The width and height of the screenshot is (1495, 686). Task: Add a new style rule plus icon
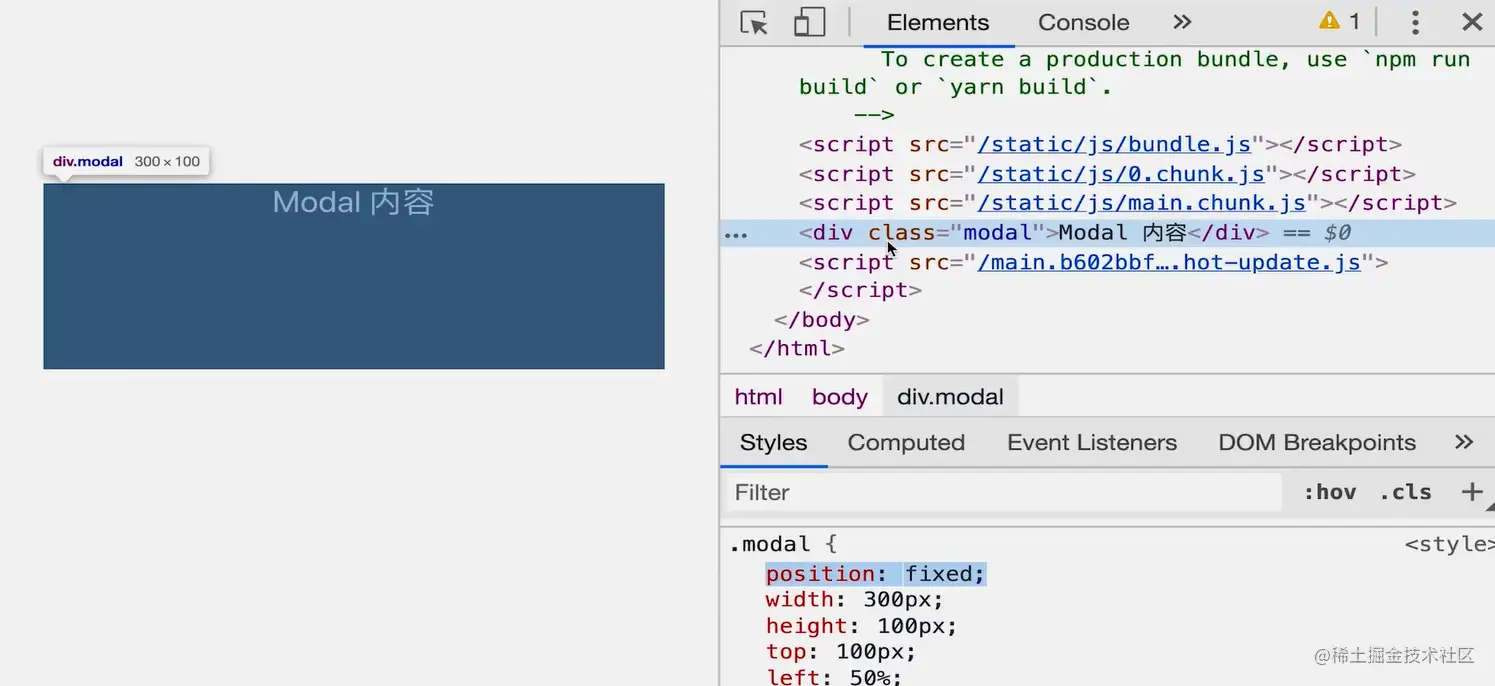tap(1471, 492)
